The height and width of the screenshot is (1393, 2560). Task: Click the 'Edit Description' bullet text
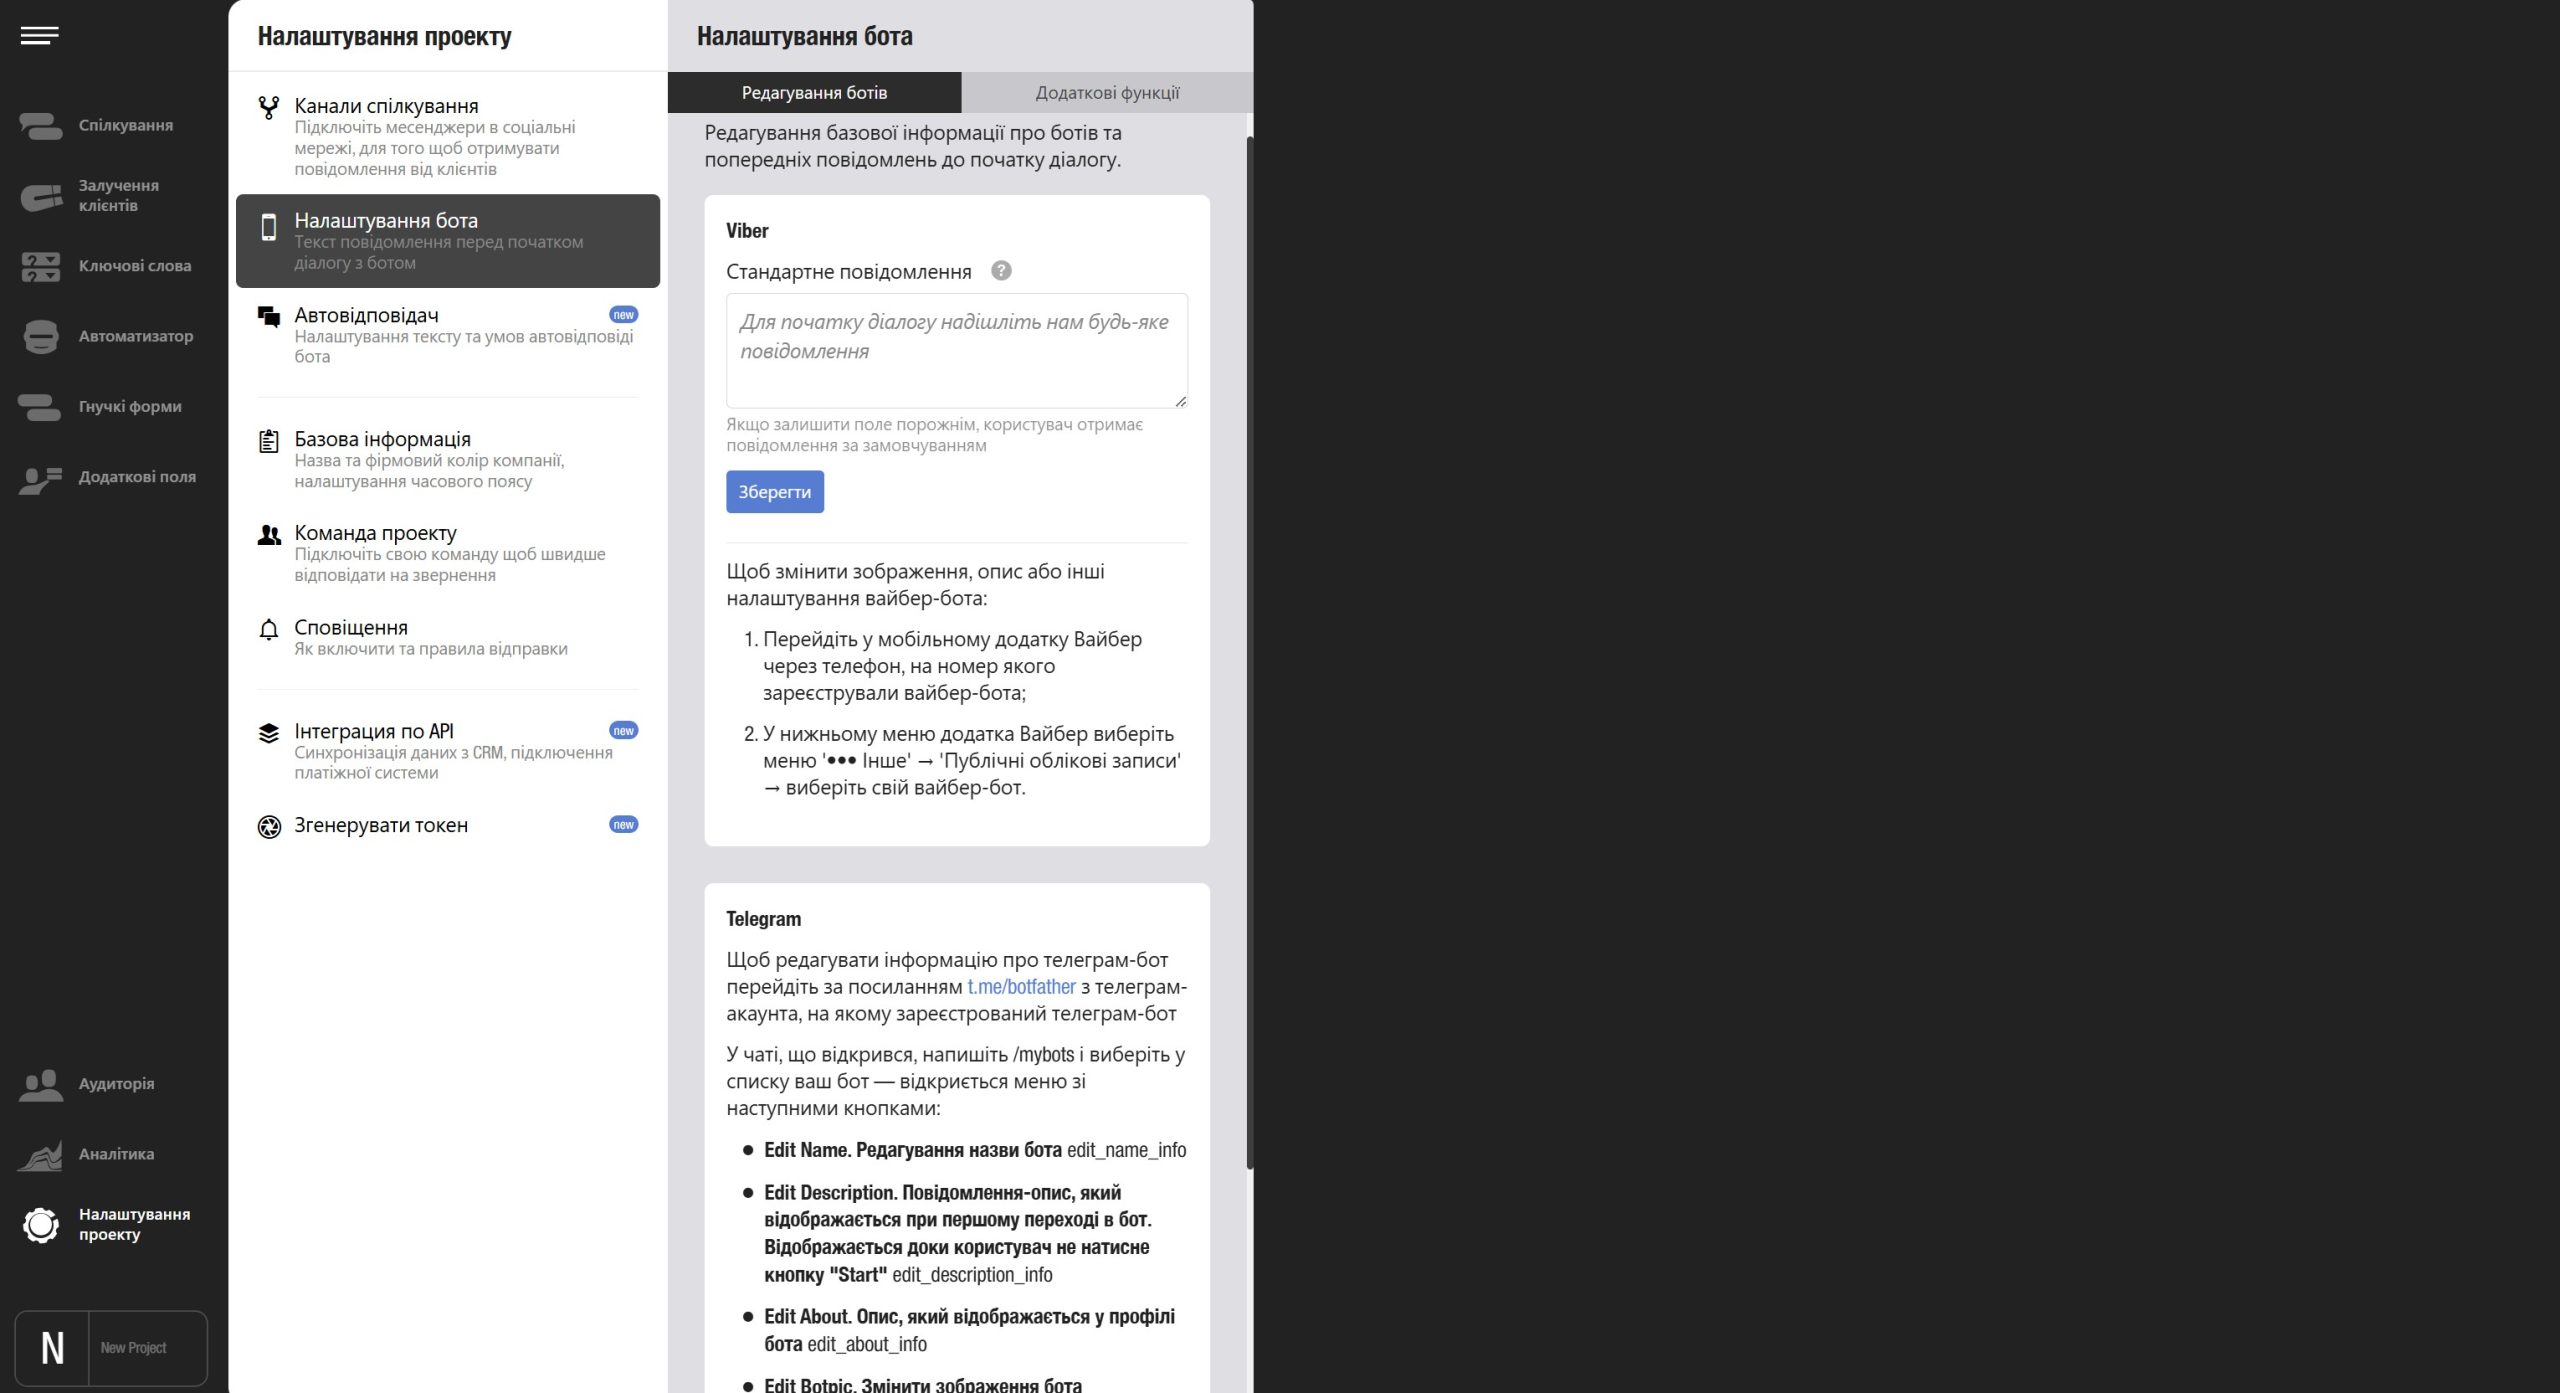(958, 1234)
